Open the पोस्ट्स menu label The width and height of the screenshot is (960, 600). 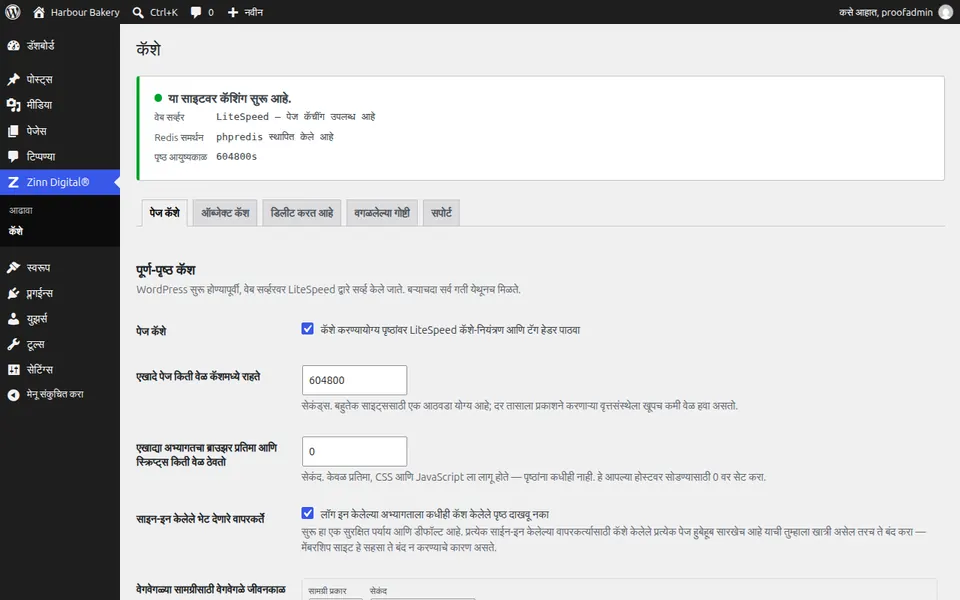click(x=40, y=80)
